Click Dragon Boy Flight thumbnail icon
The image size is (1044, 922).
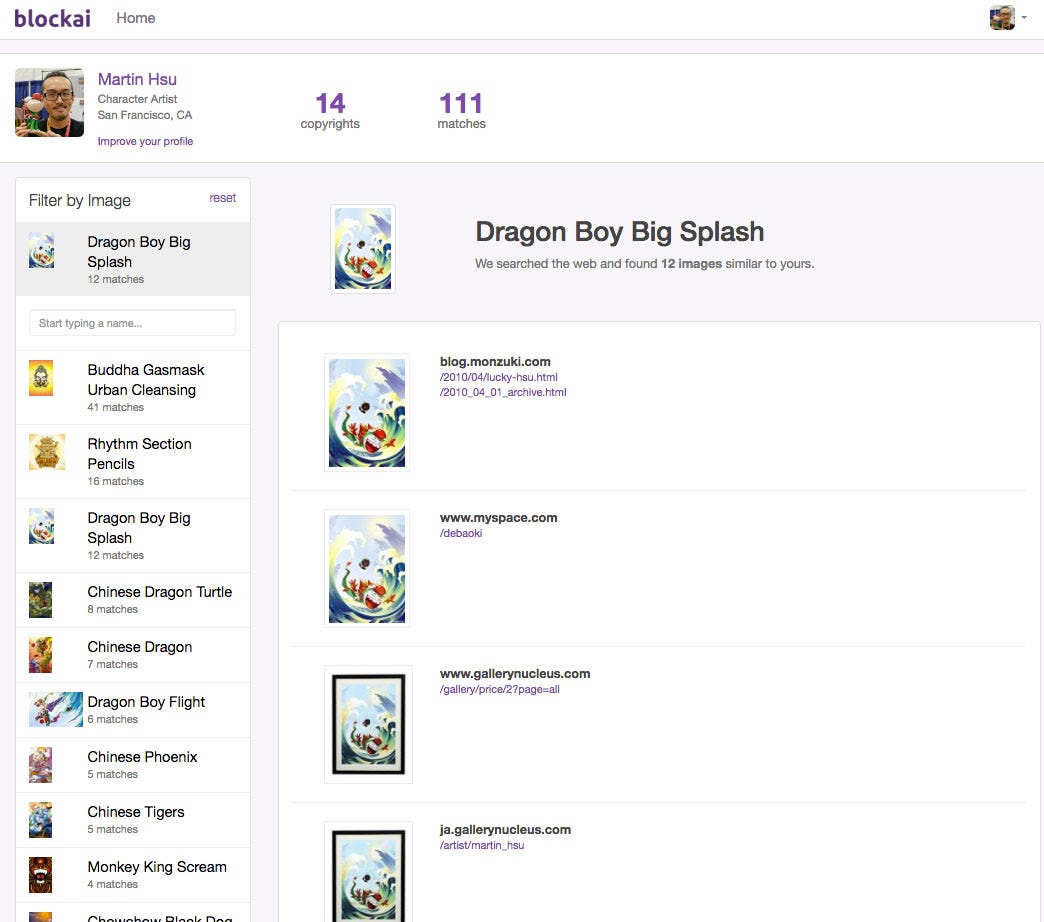(x=56, y=709)
